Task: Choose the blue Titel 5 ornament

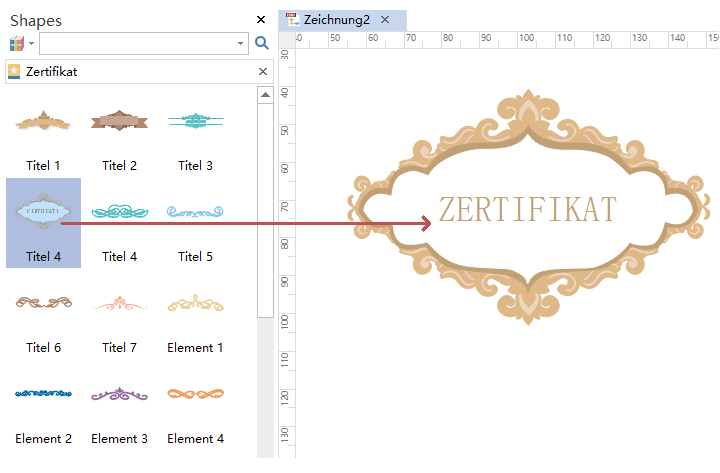Action: click(x=195, y=212)
